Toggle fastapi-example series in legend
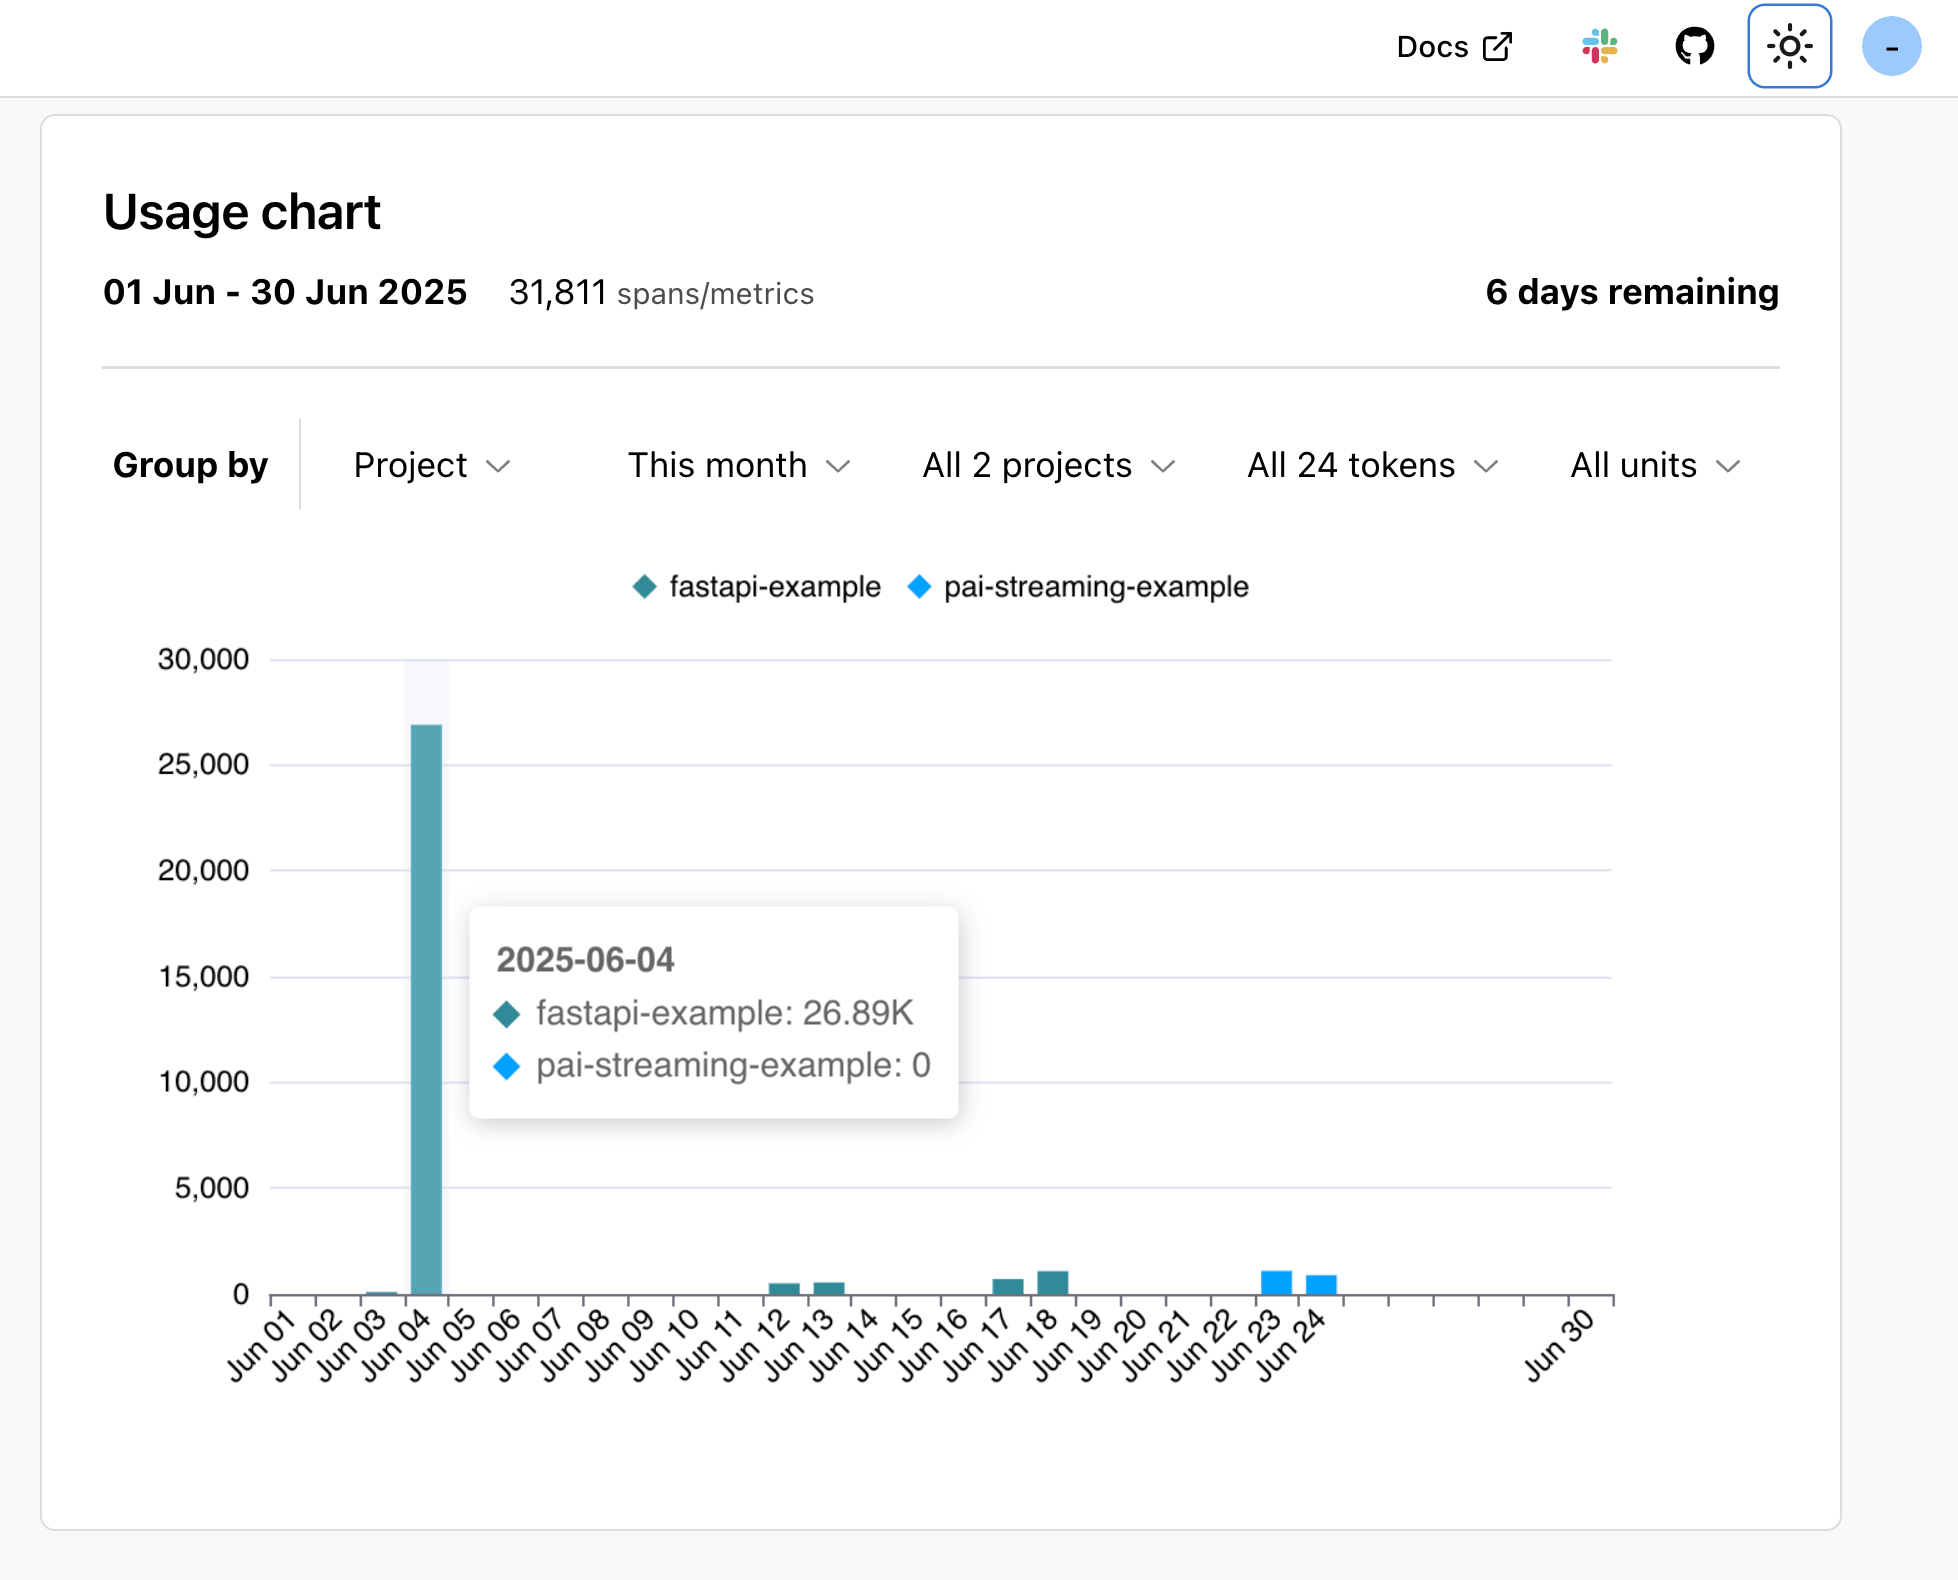Screen dimensions: 1958x1580 tap(774, 587)
